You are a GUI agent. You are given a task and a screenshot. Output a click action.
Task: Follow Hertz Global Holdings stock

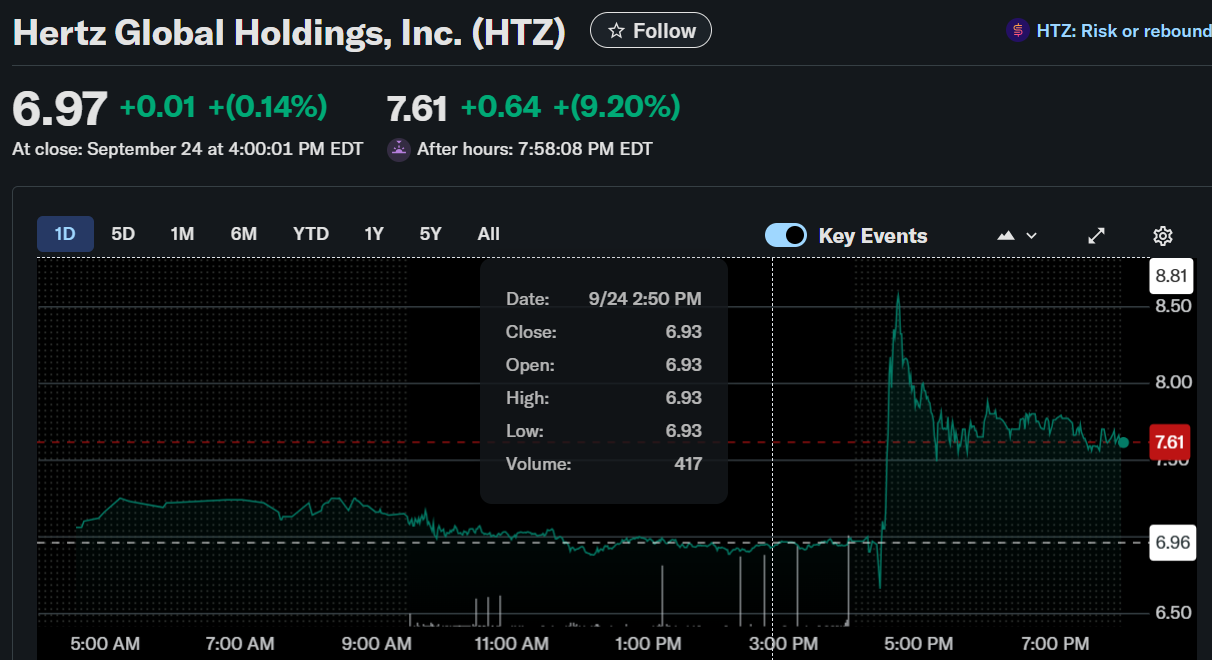click(x=651, y=31)
